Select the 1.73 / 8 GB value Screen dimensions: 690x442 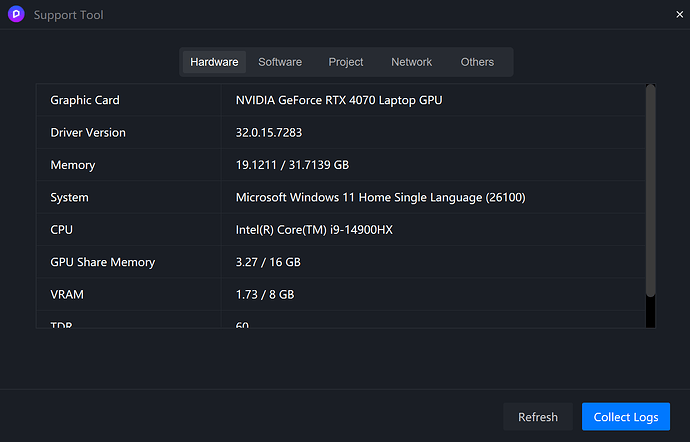tap(265, 295)
